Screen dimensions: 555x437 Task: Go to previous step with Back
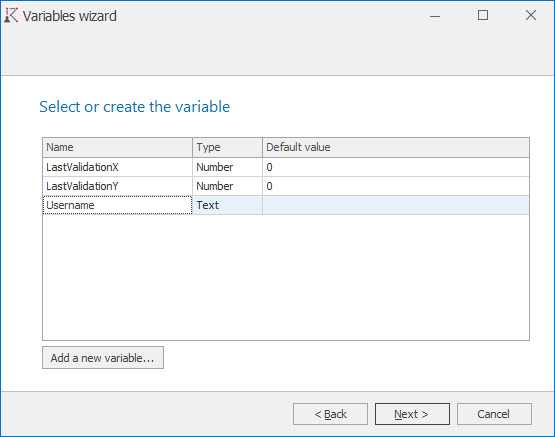[330, 414]
